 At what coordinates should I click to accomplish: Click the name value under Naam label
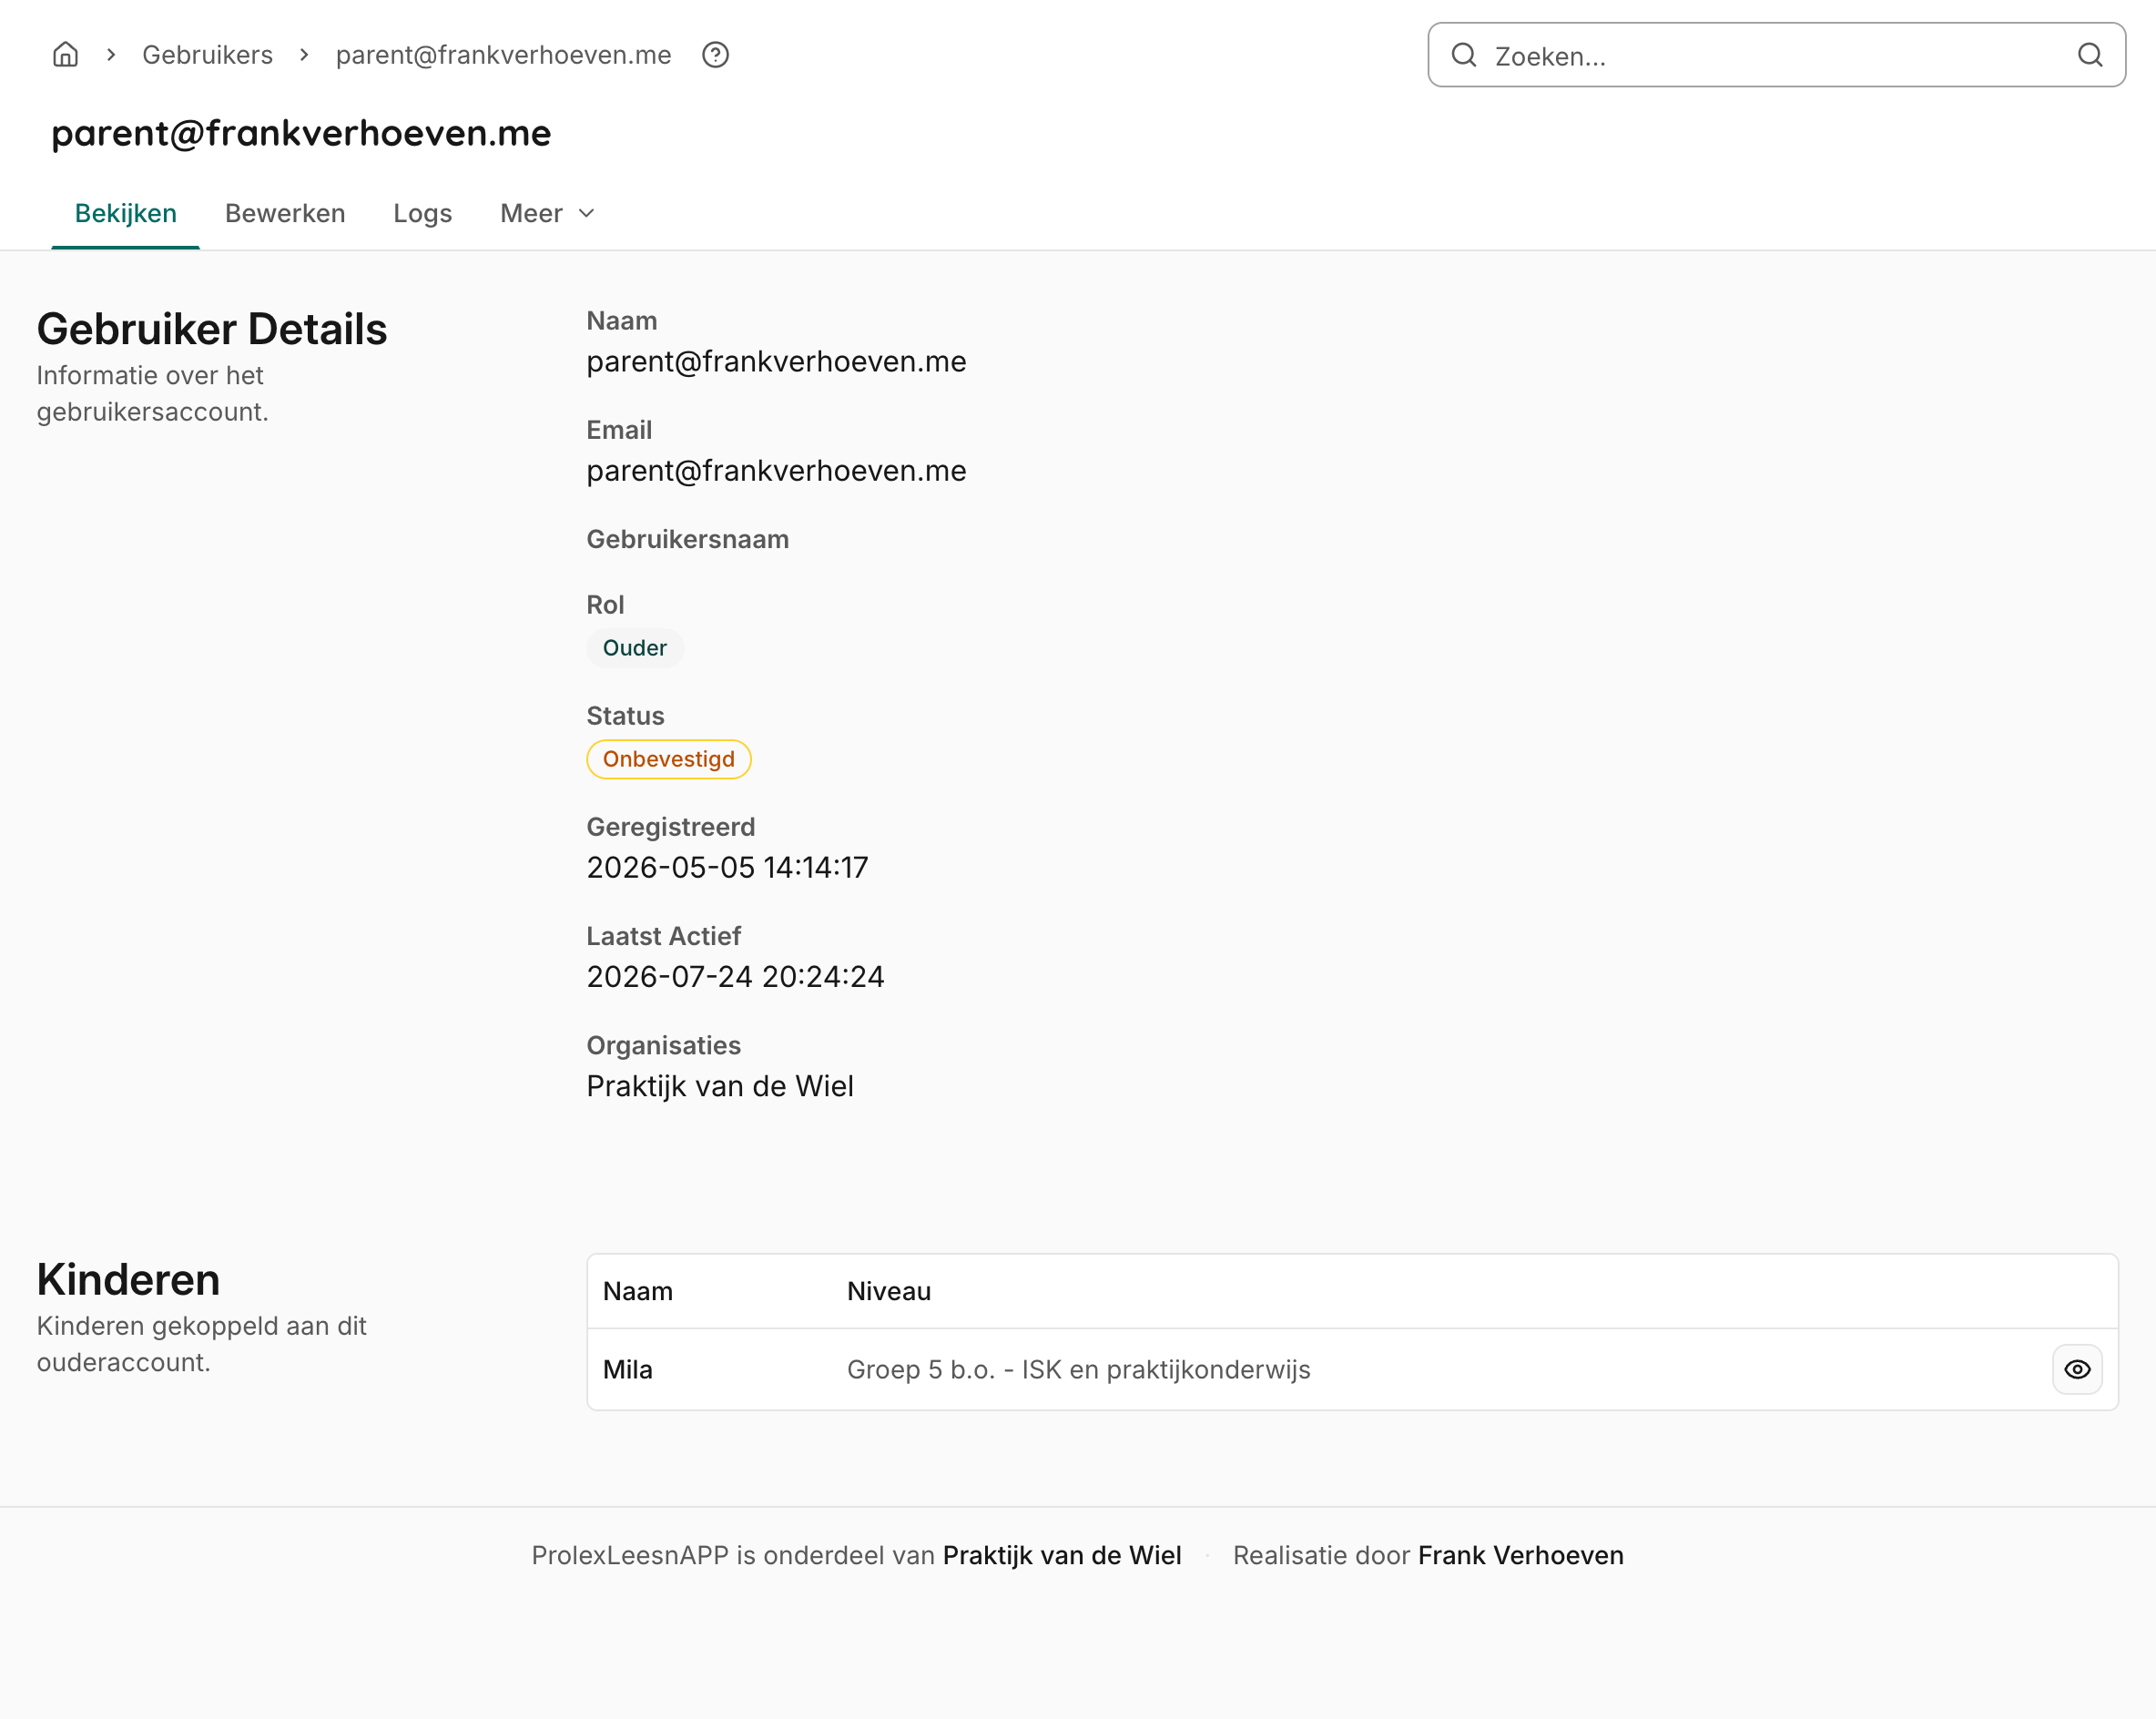click(x=776, y=362)
